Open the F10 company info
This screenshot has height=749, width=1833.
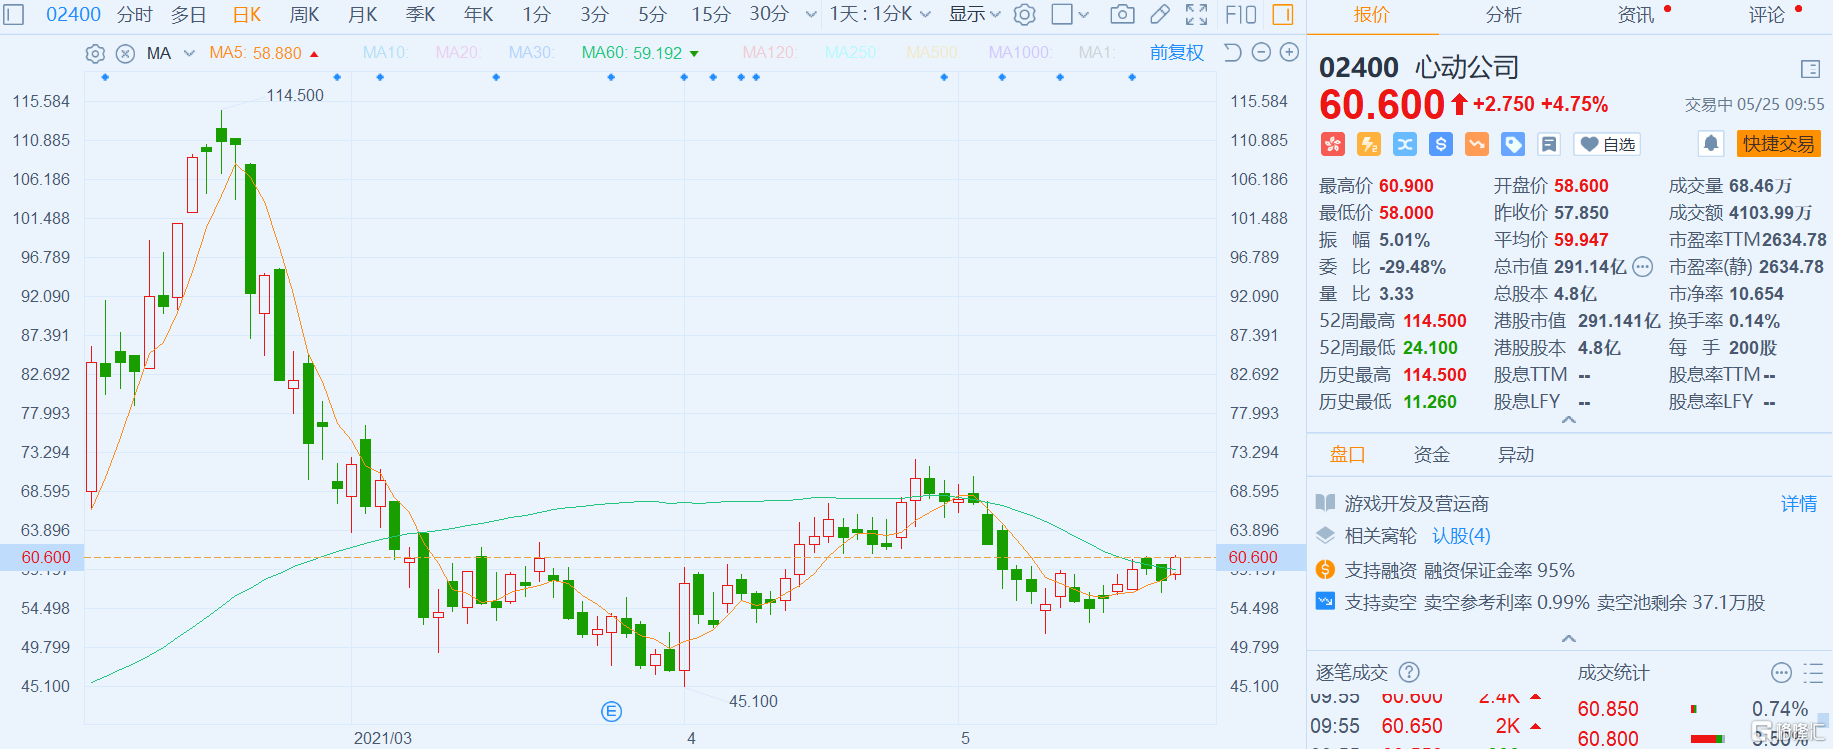pyautogui.click(x=1240, y=14)
